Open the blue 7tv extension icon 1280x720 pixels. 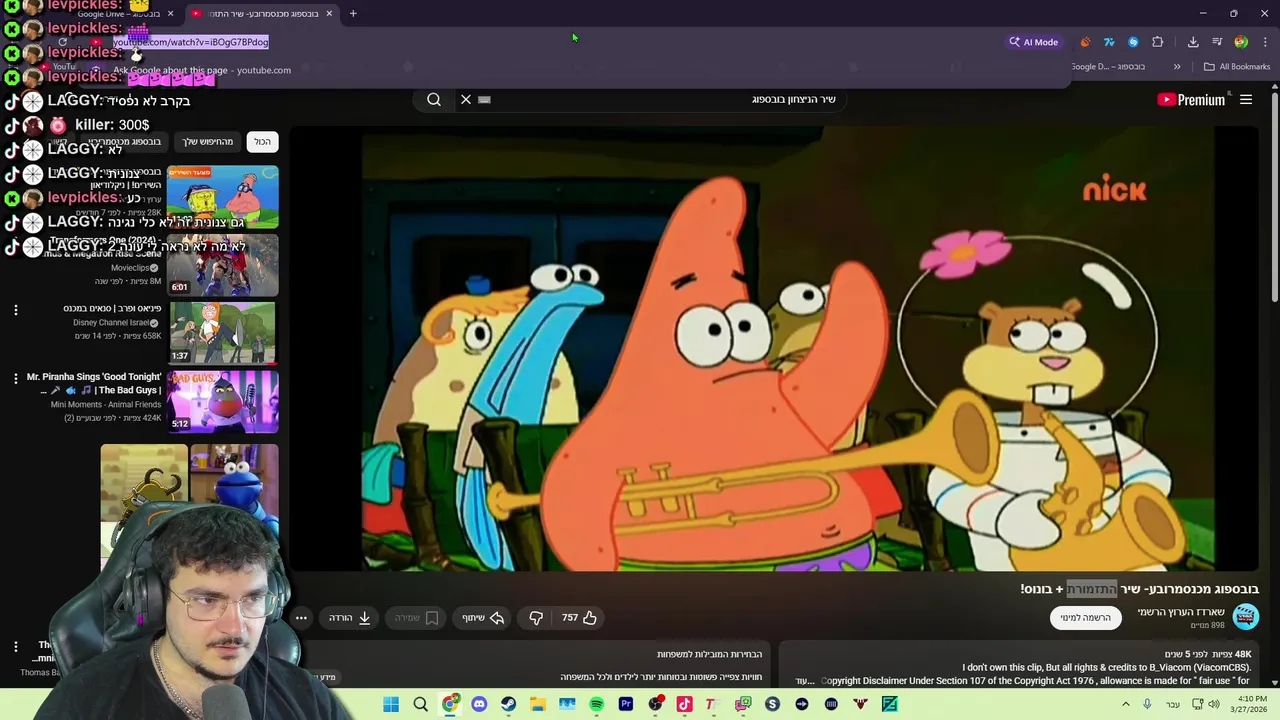click(x=1109, y=42)
